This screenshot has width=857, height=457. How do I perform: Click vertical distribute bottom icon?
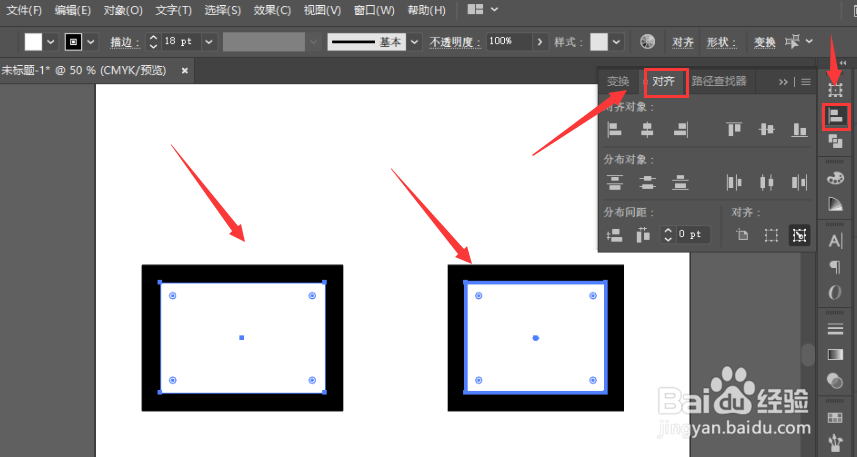(680, 182)
